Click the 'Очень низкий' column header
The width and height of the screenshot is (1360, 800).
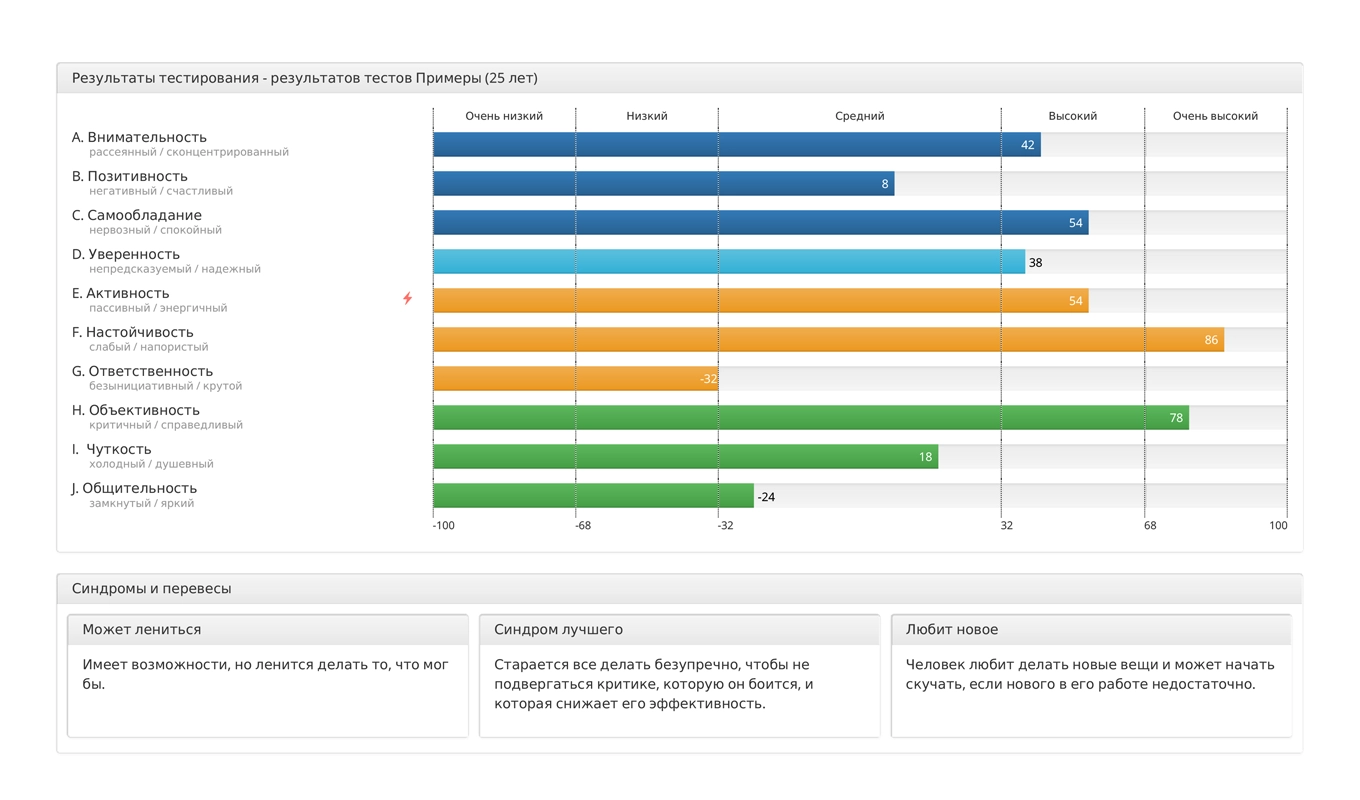(504, 116)
